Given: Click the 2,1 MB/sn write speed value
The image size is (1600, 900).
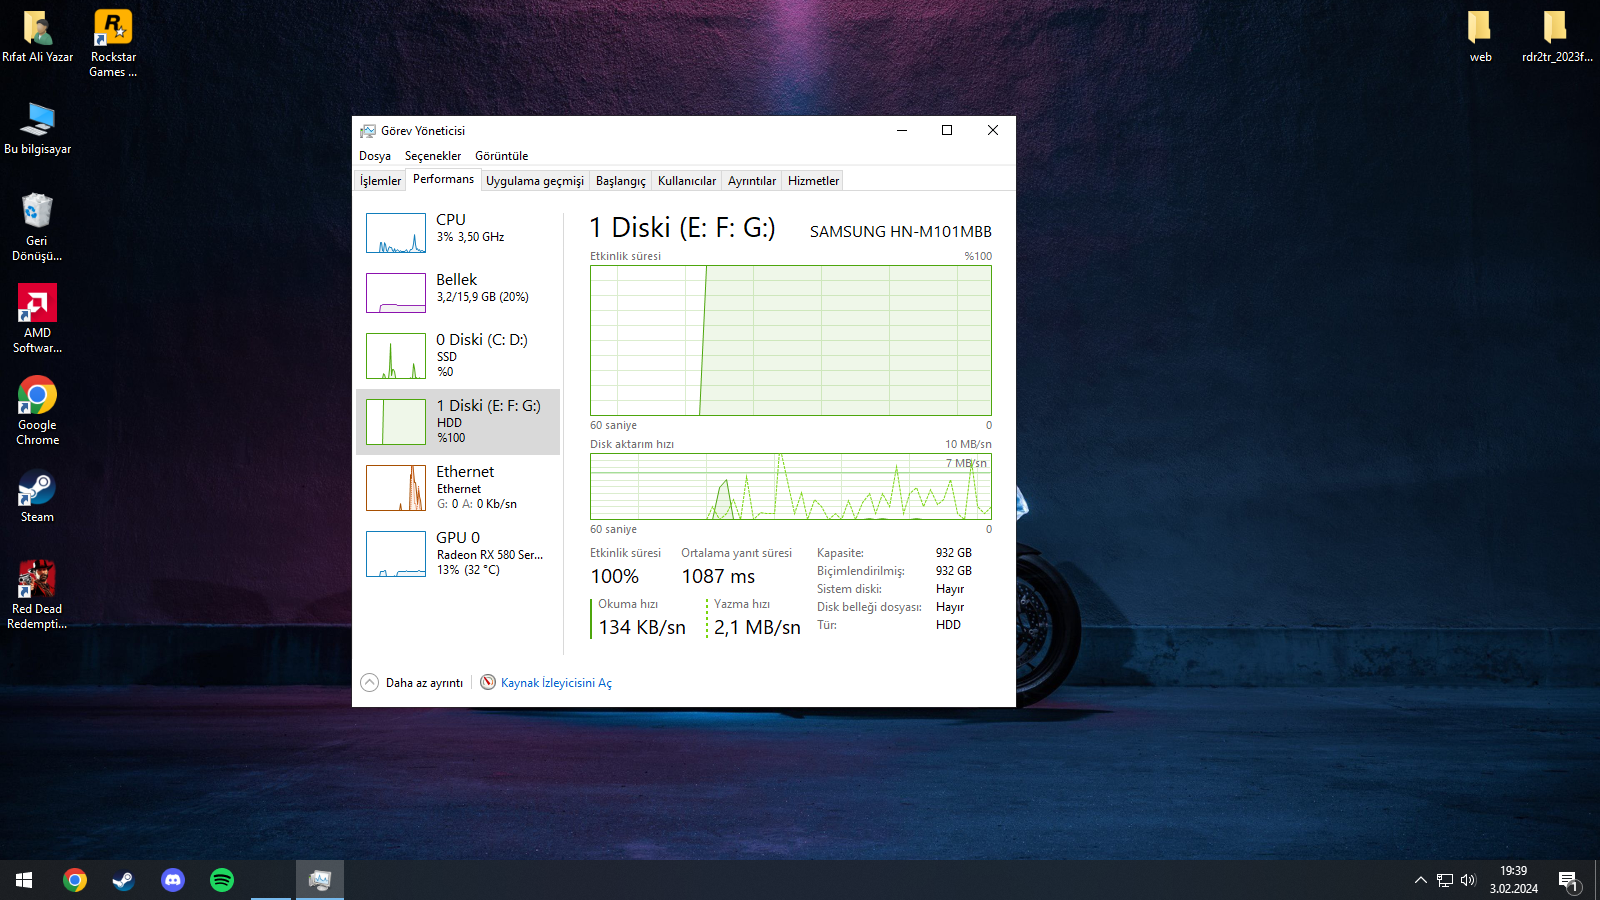Looking at the screenshot, I should pos(757,628).
